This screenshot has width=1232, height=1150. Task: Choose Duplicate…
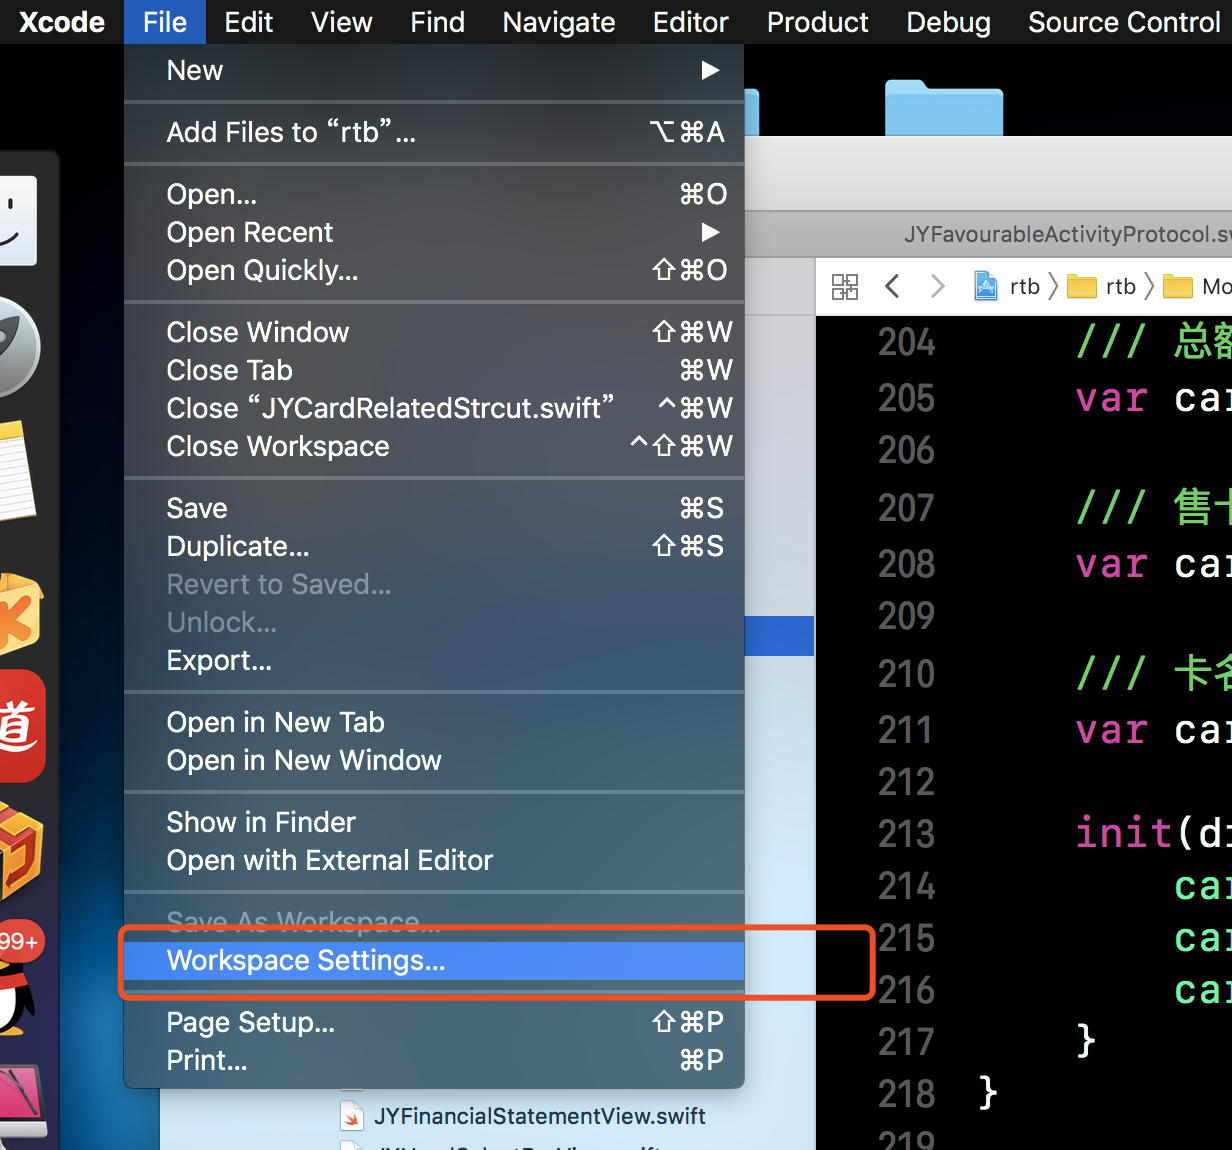[434, 546]
